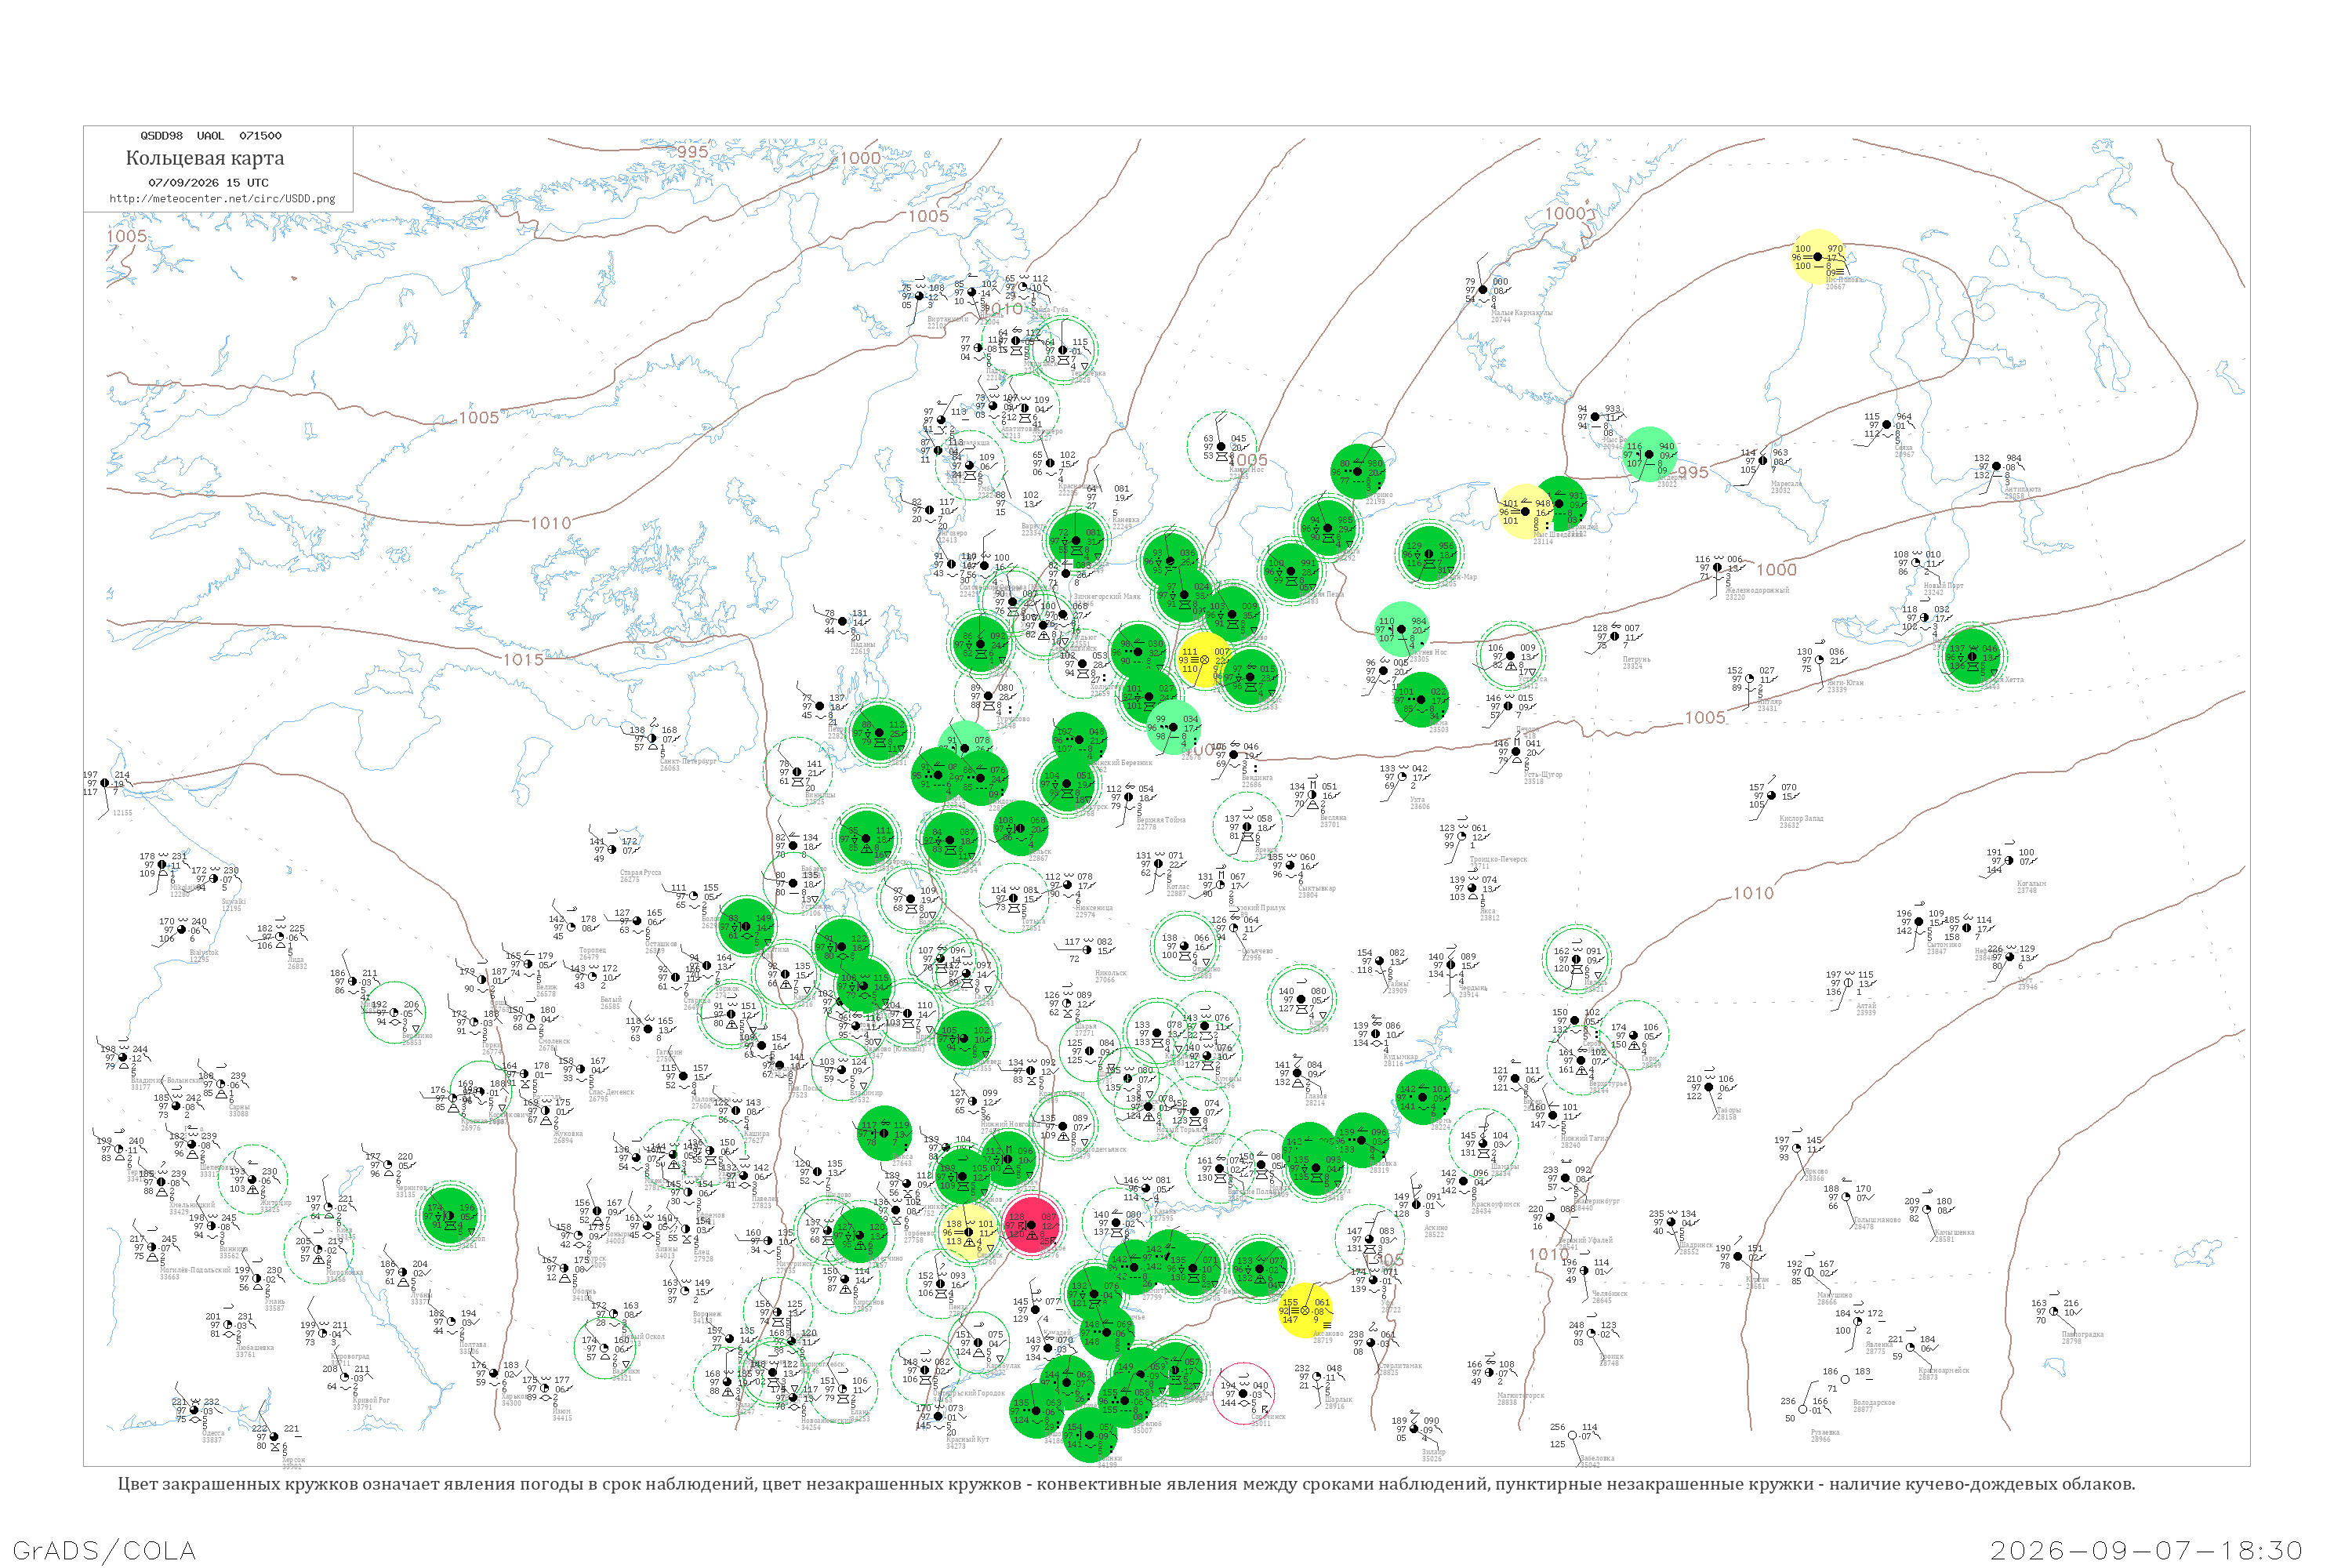Click the 2026-09-07-18:30 timestamp
This screenshot has width=2352, height=1568.
coord(2146,1550)
